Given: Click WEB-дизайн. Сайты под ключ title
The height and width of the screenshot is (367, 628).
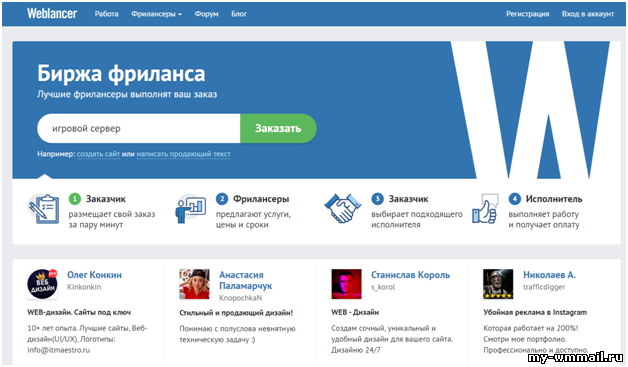Looking at the screenshot, I should 79,312.
